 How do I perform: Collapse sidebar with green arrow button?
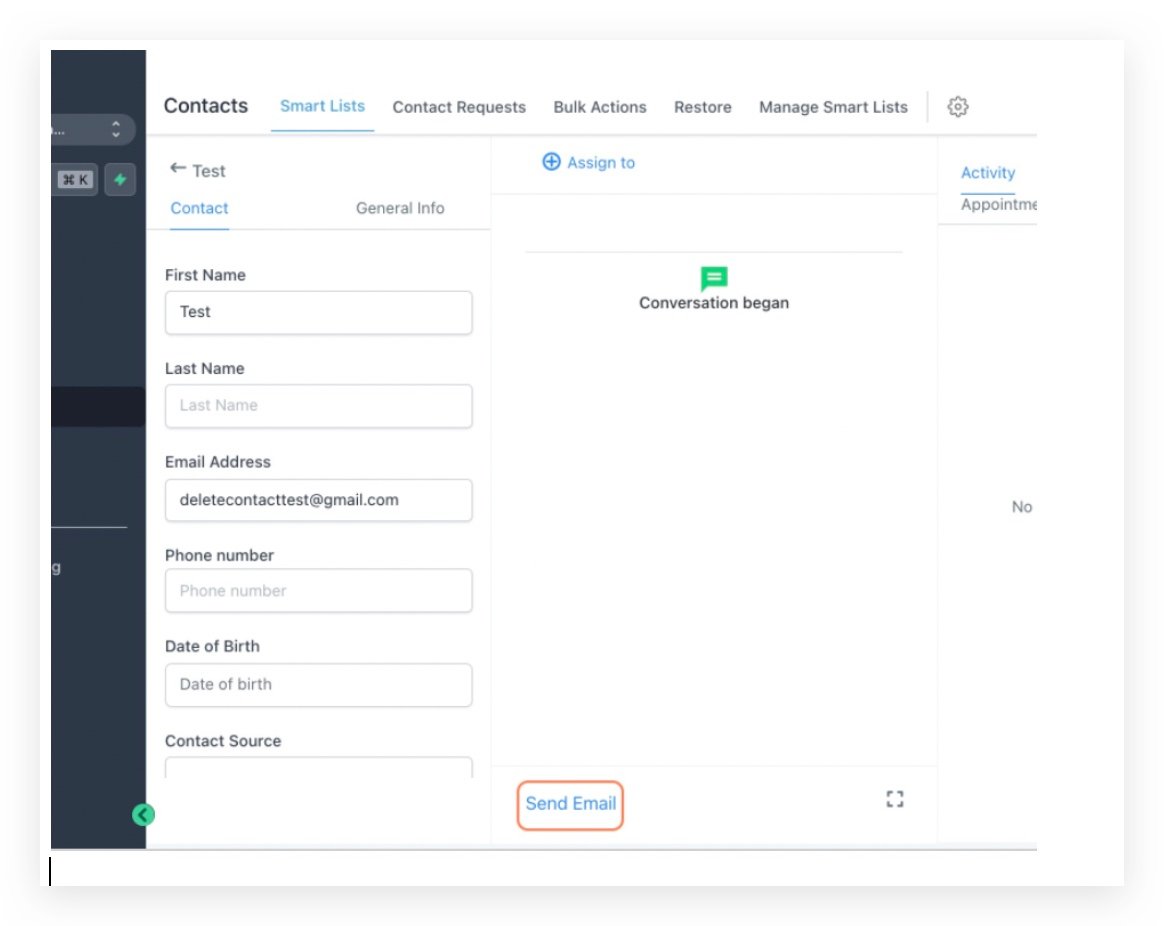pyautogui.click(x=143, y=815)
